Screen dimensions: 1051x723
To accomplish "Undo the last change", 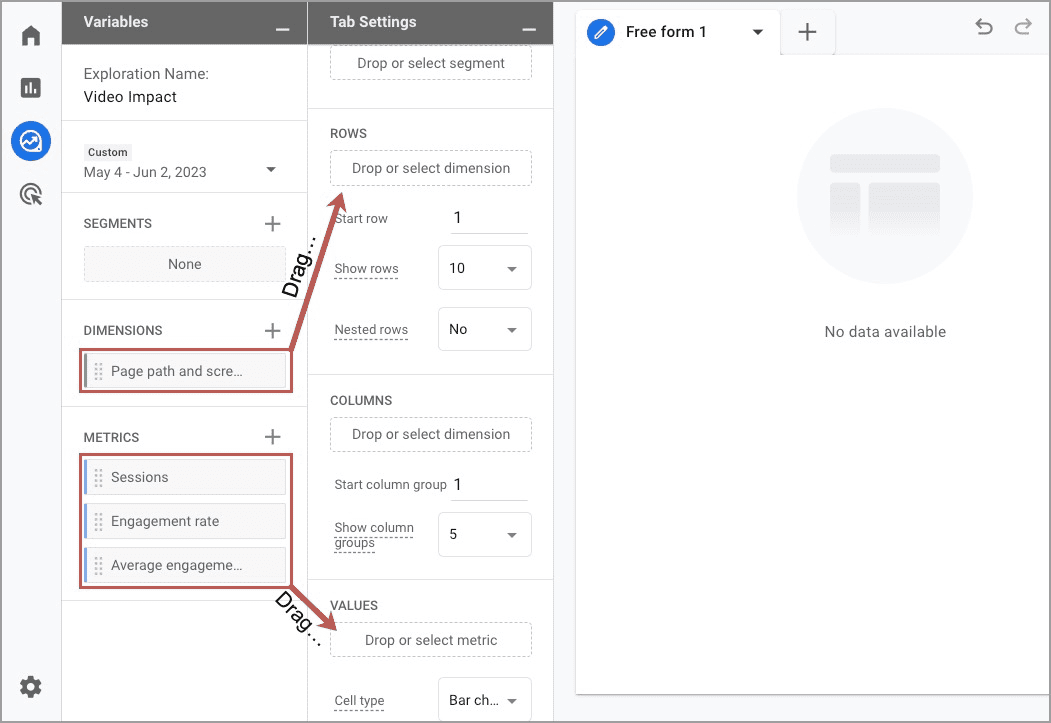I will point(984,27).
